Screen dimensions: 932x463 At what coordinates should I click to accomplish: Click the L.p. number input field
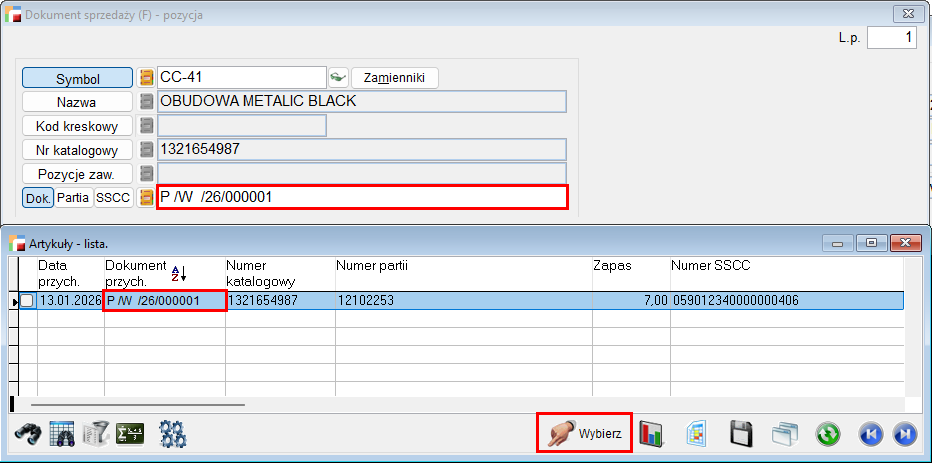(891, 38)
